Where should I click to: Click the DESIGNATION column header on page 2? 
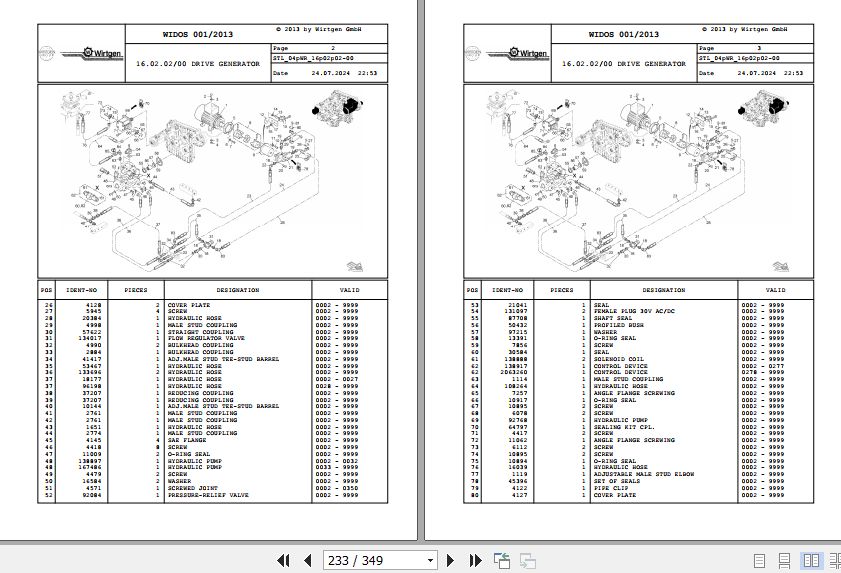(x=238, y=290)
